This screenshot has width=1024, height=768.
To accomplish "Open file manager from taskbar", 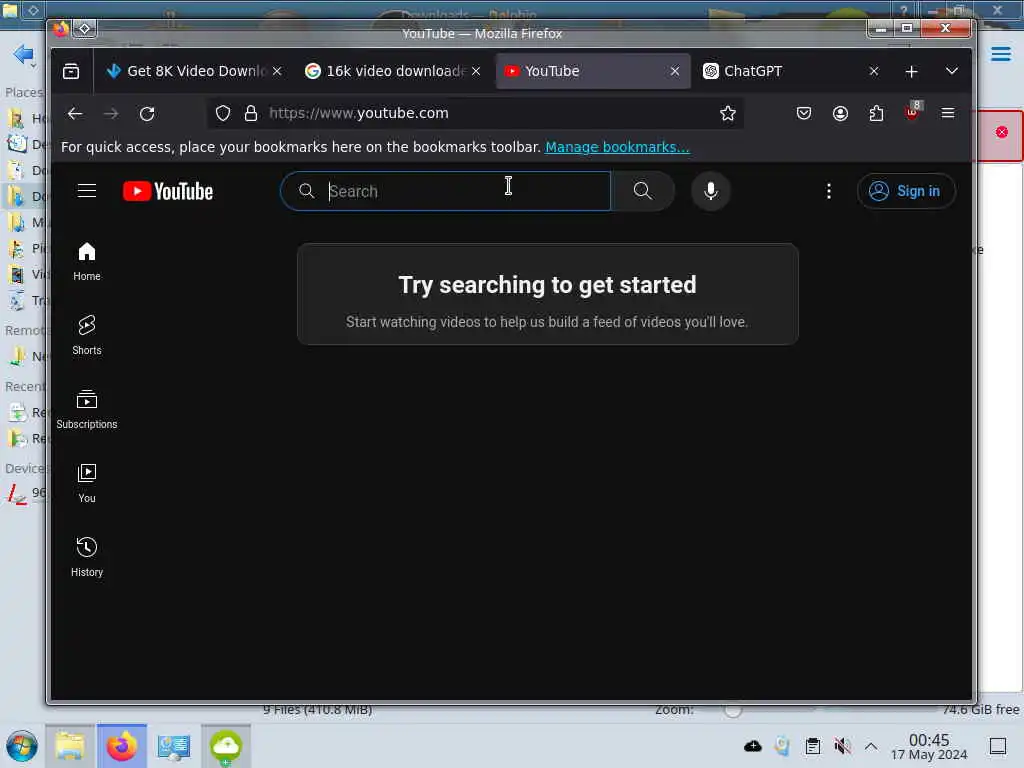I will click(x=70, y=746).
